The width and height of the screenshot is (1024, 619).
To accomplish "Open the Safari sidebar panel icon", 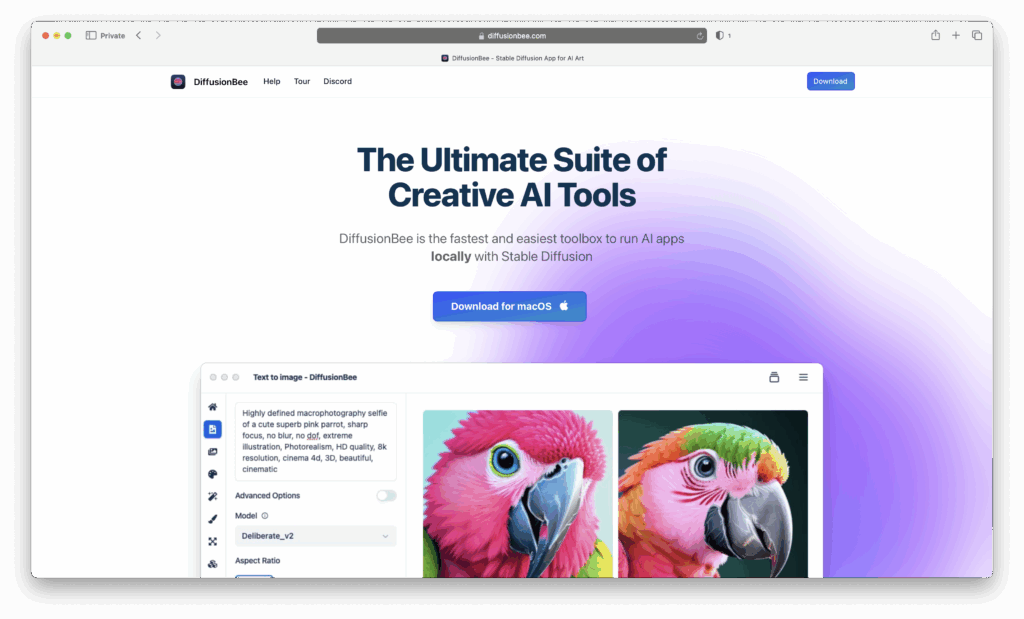I will coord(91,35).
